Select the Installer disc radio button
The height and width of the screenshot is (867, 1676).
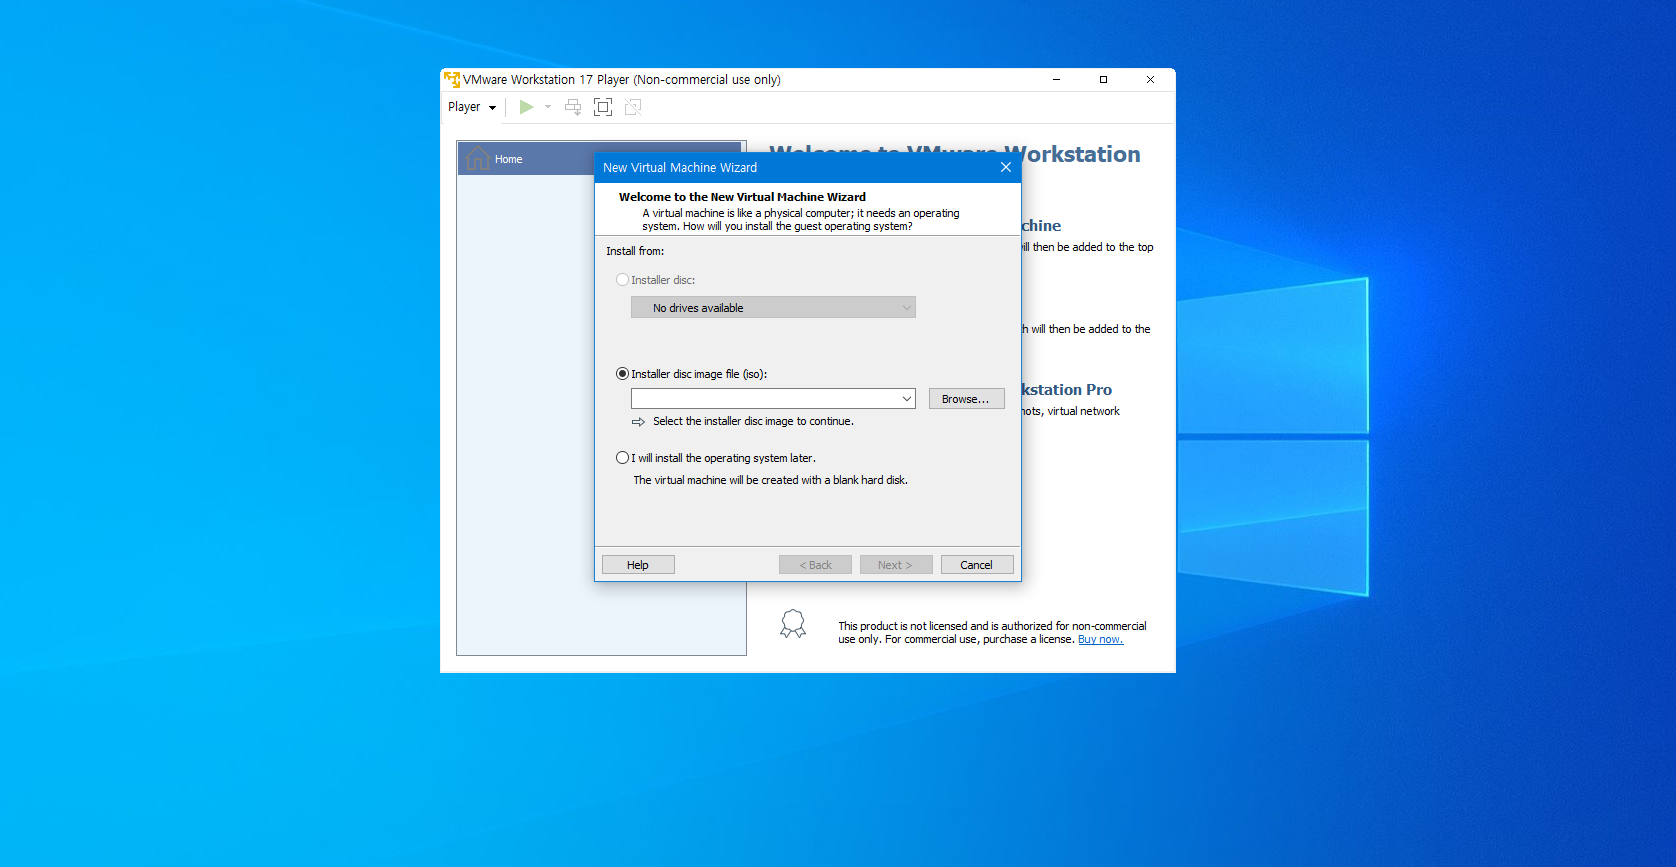point(622,280)
